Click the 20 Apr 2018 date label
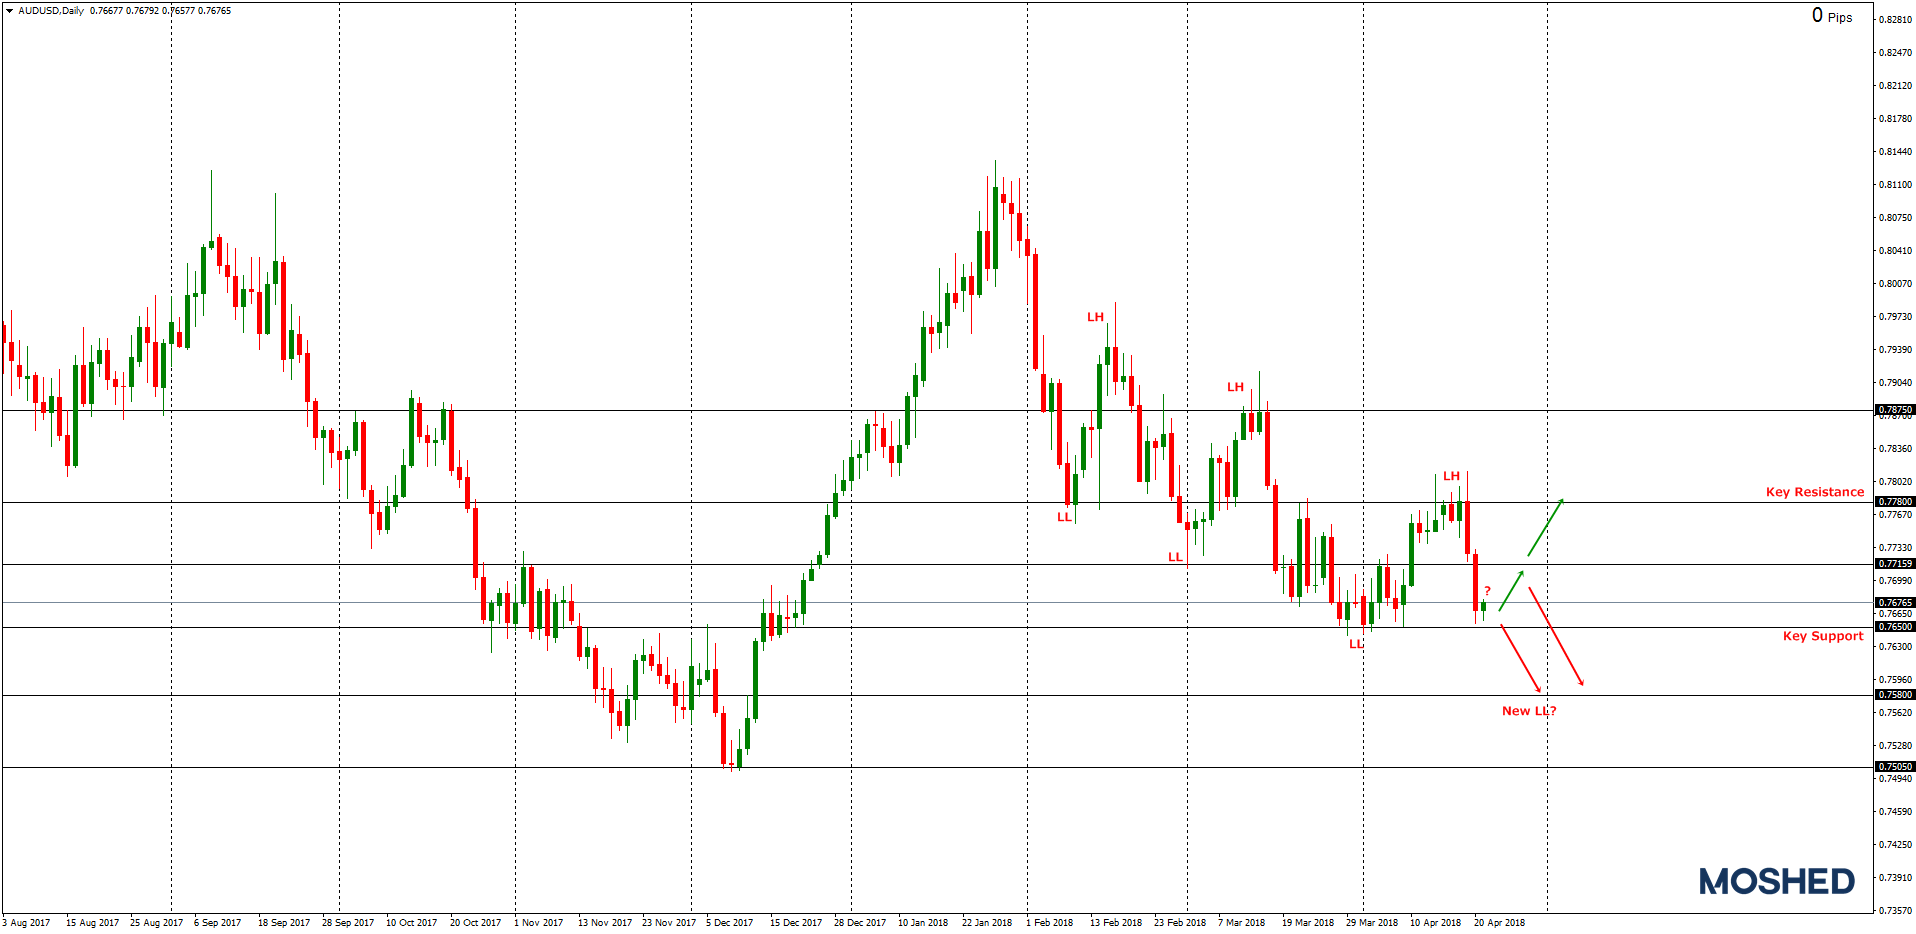1916x934 pixels. [1499, 924]
